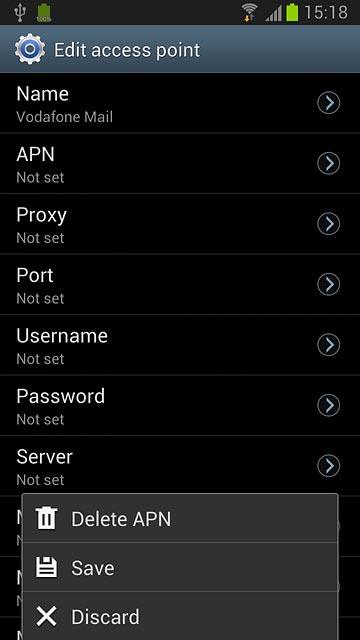Image resolution: width=360 pixels, height=640 pixels.
Task: Tap the cellular signal strength icon
Action: pos(273,13)
